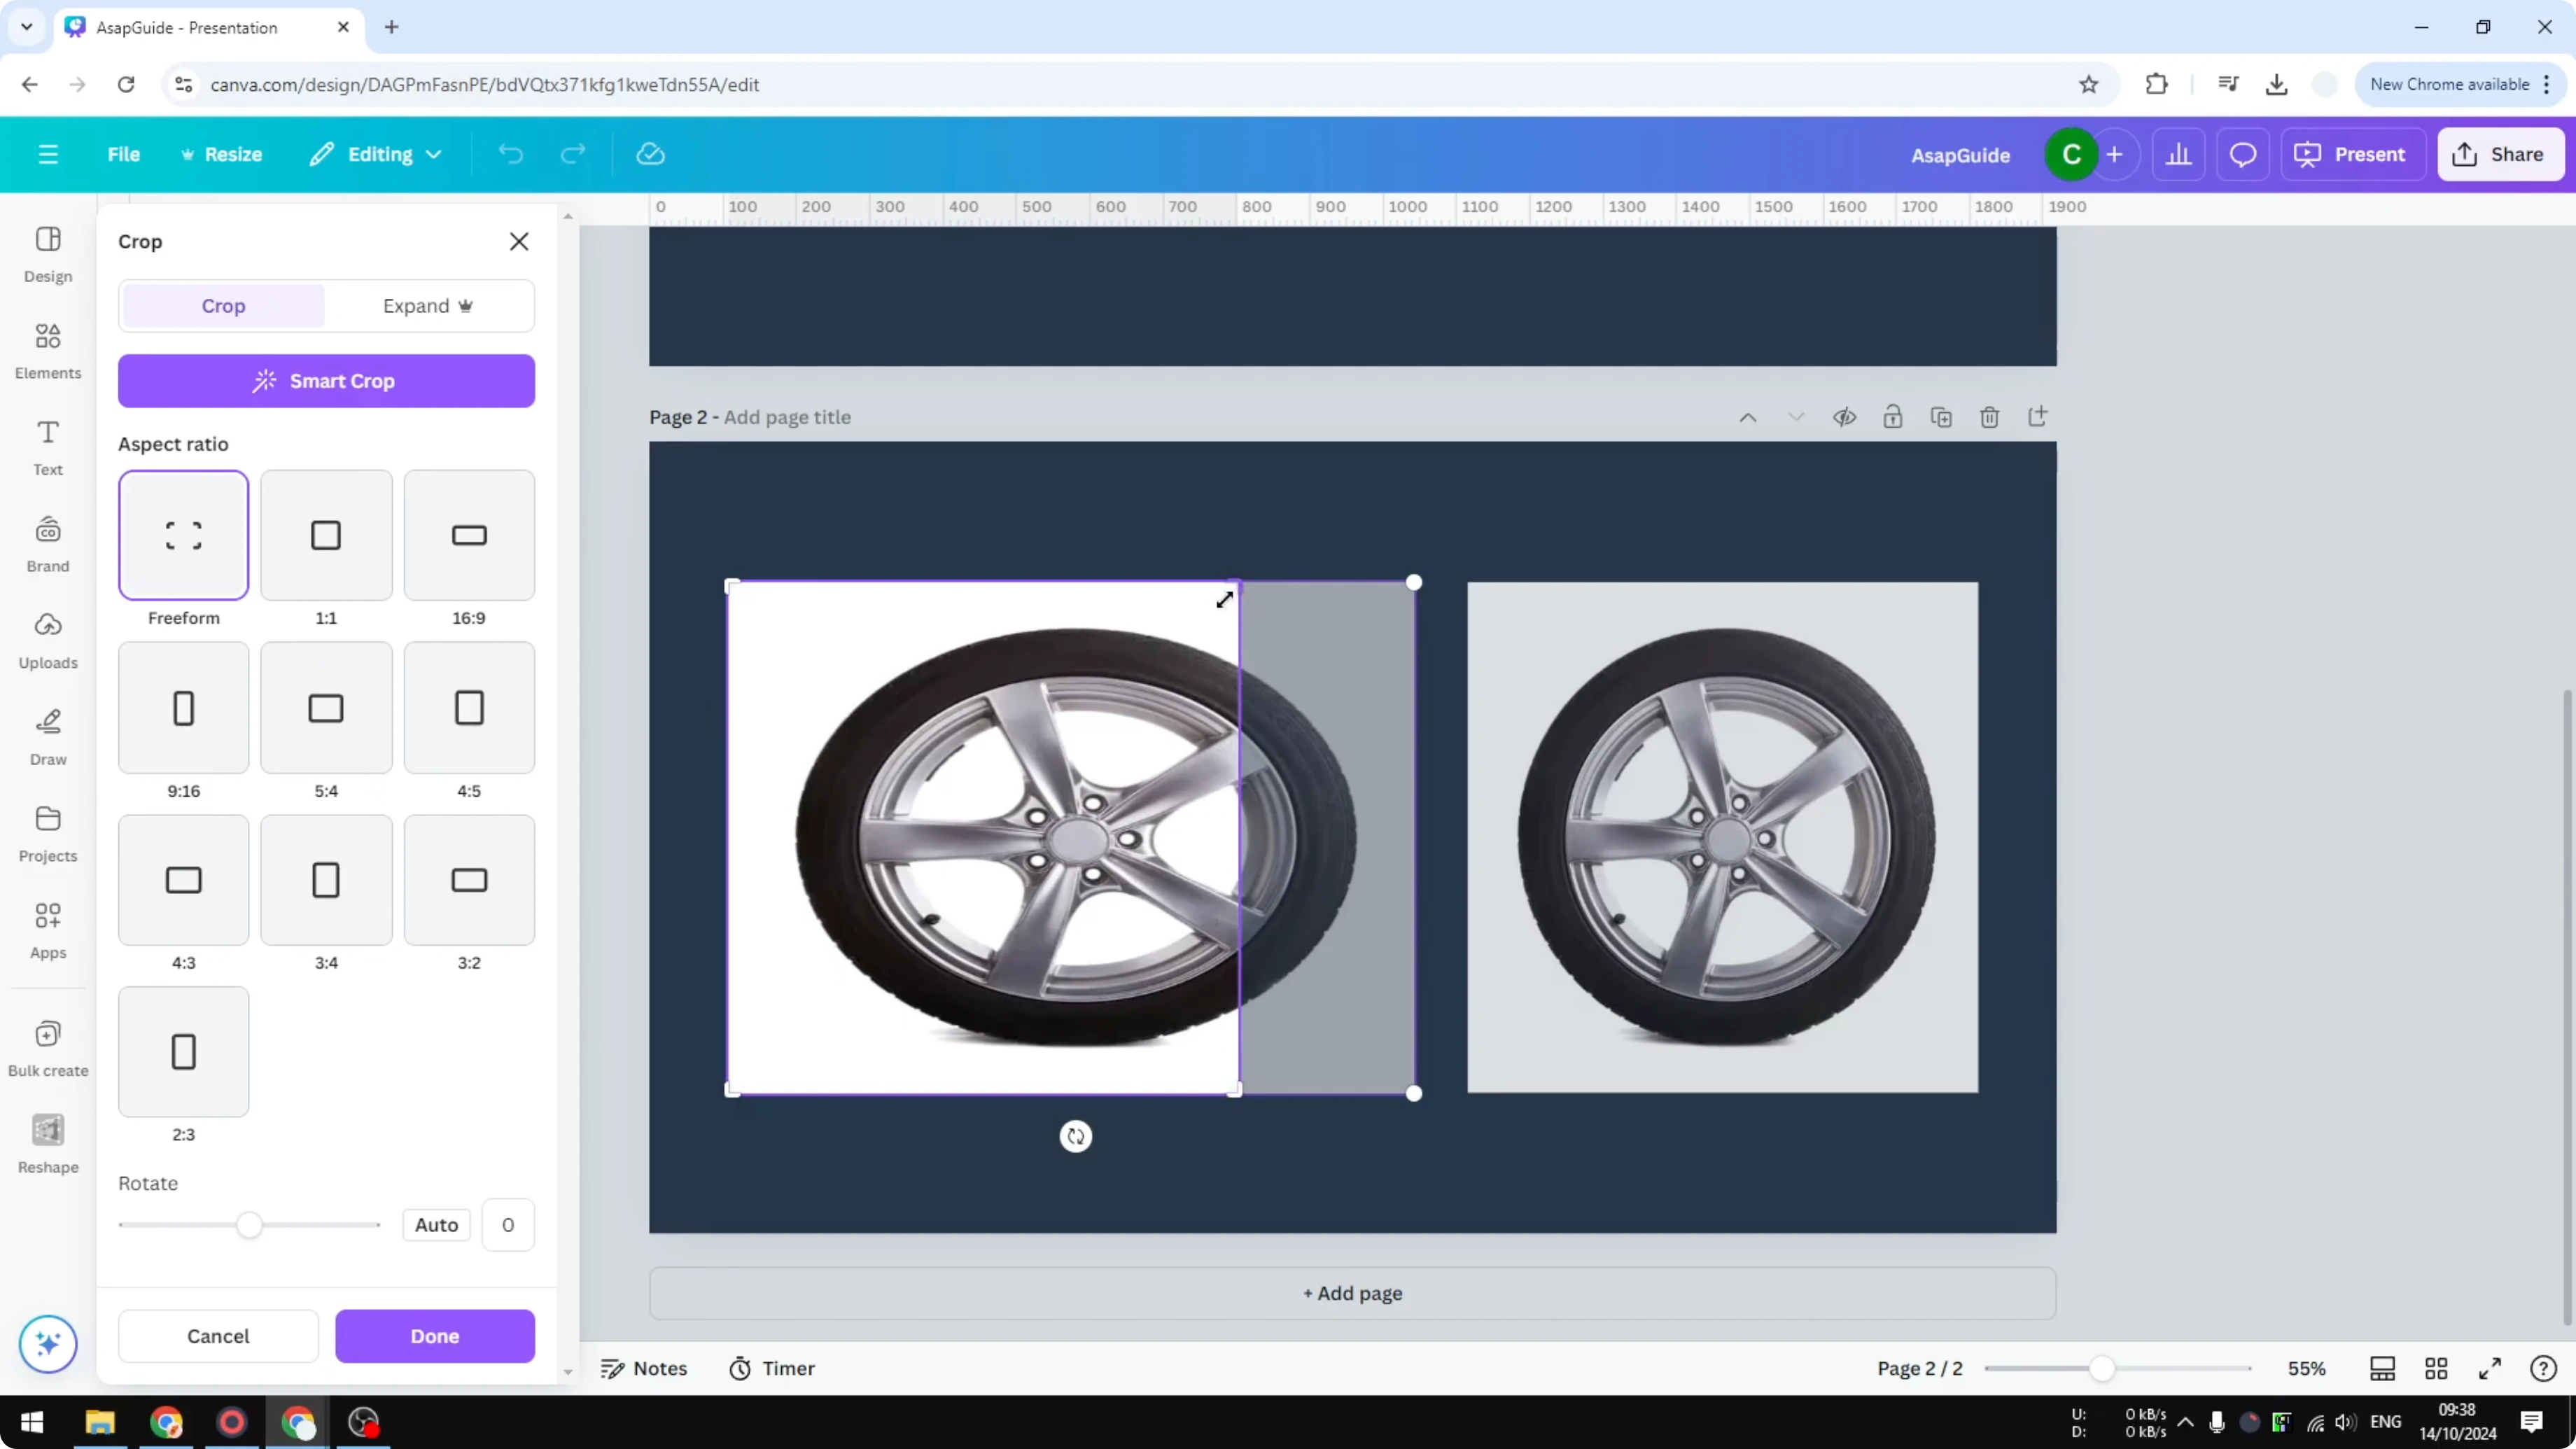Open the Editing mode dropdown
Image resolution: width=2576 pixels, height=1449 pixels.
pos(375,153)
